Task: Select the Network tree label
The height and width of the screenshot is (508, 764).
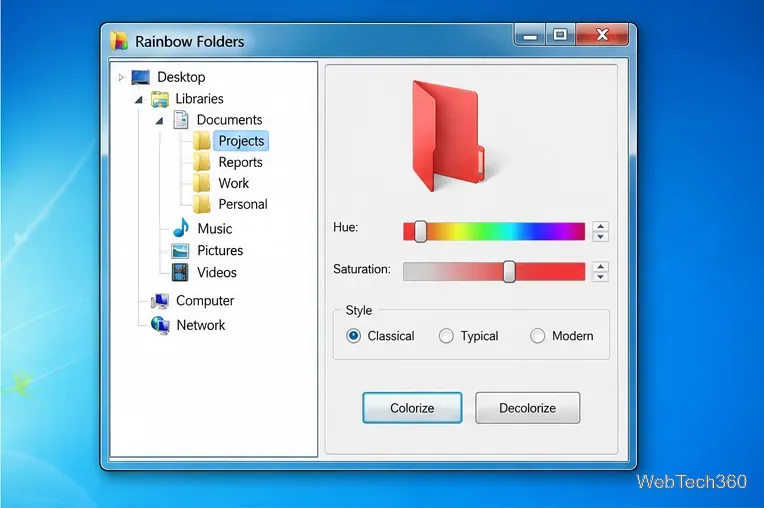Action: pos(201,325)
